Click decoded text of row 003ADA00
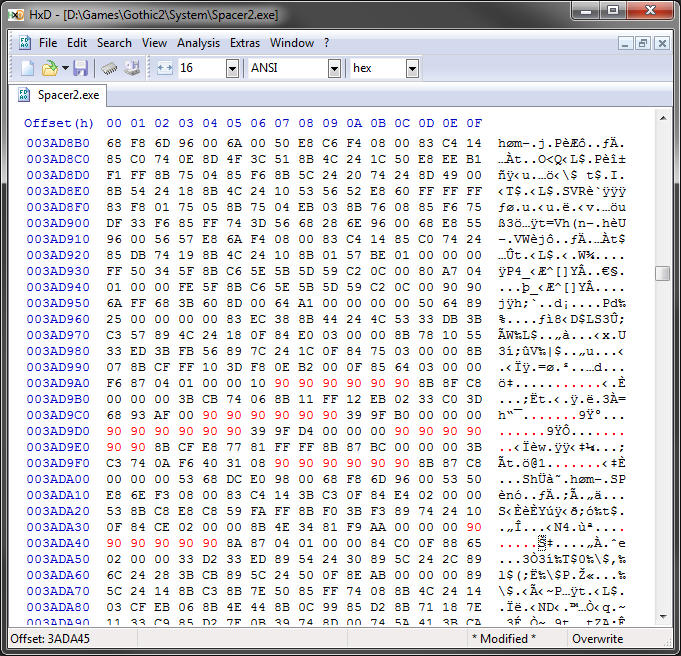 pos(562,479)
